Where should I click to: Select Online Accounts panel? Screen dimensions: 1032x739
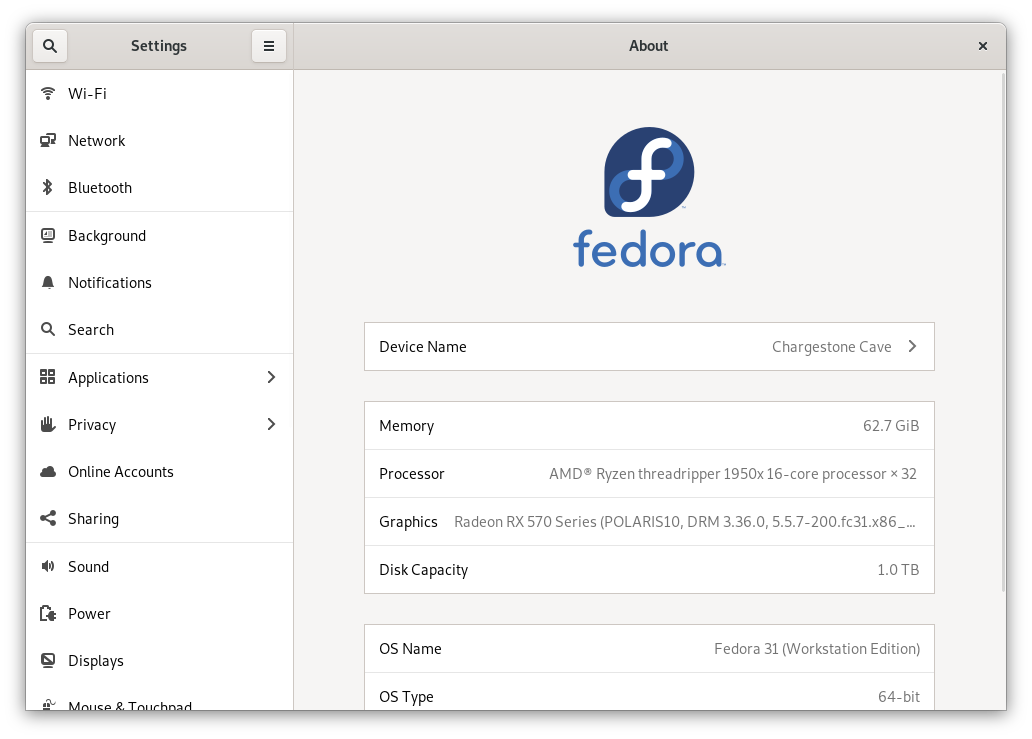click(x=159, y=472)
